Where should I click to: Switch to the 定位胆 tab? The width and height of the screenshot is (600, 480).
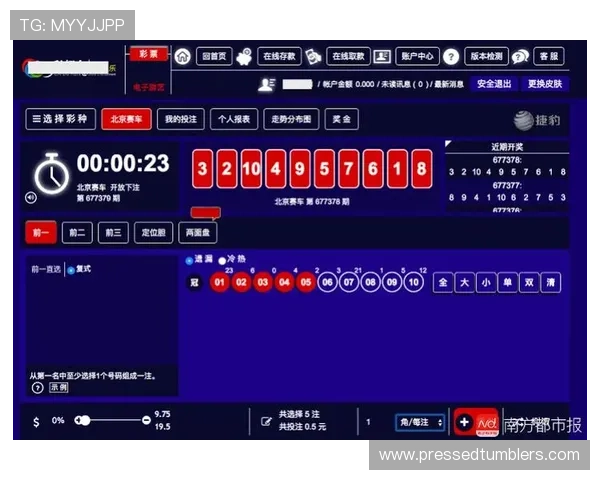point(151,233)
